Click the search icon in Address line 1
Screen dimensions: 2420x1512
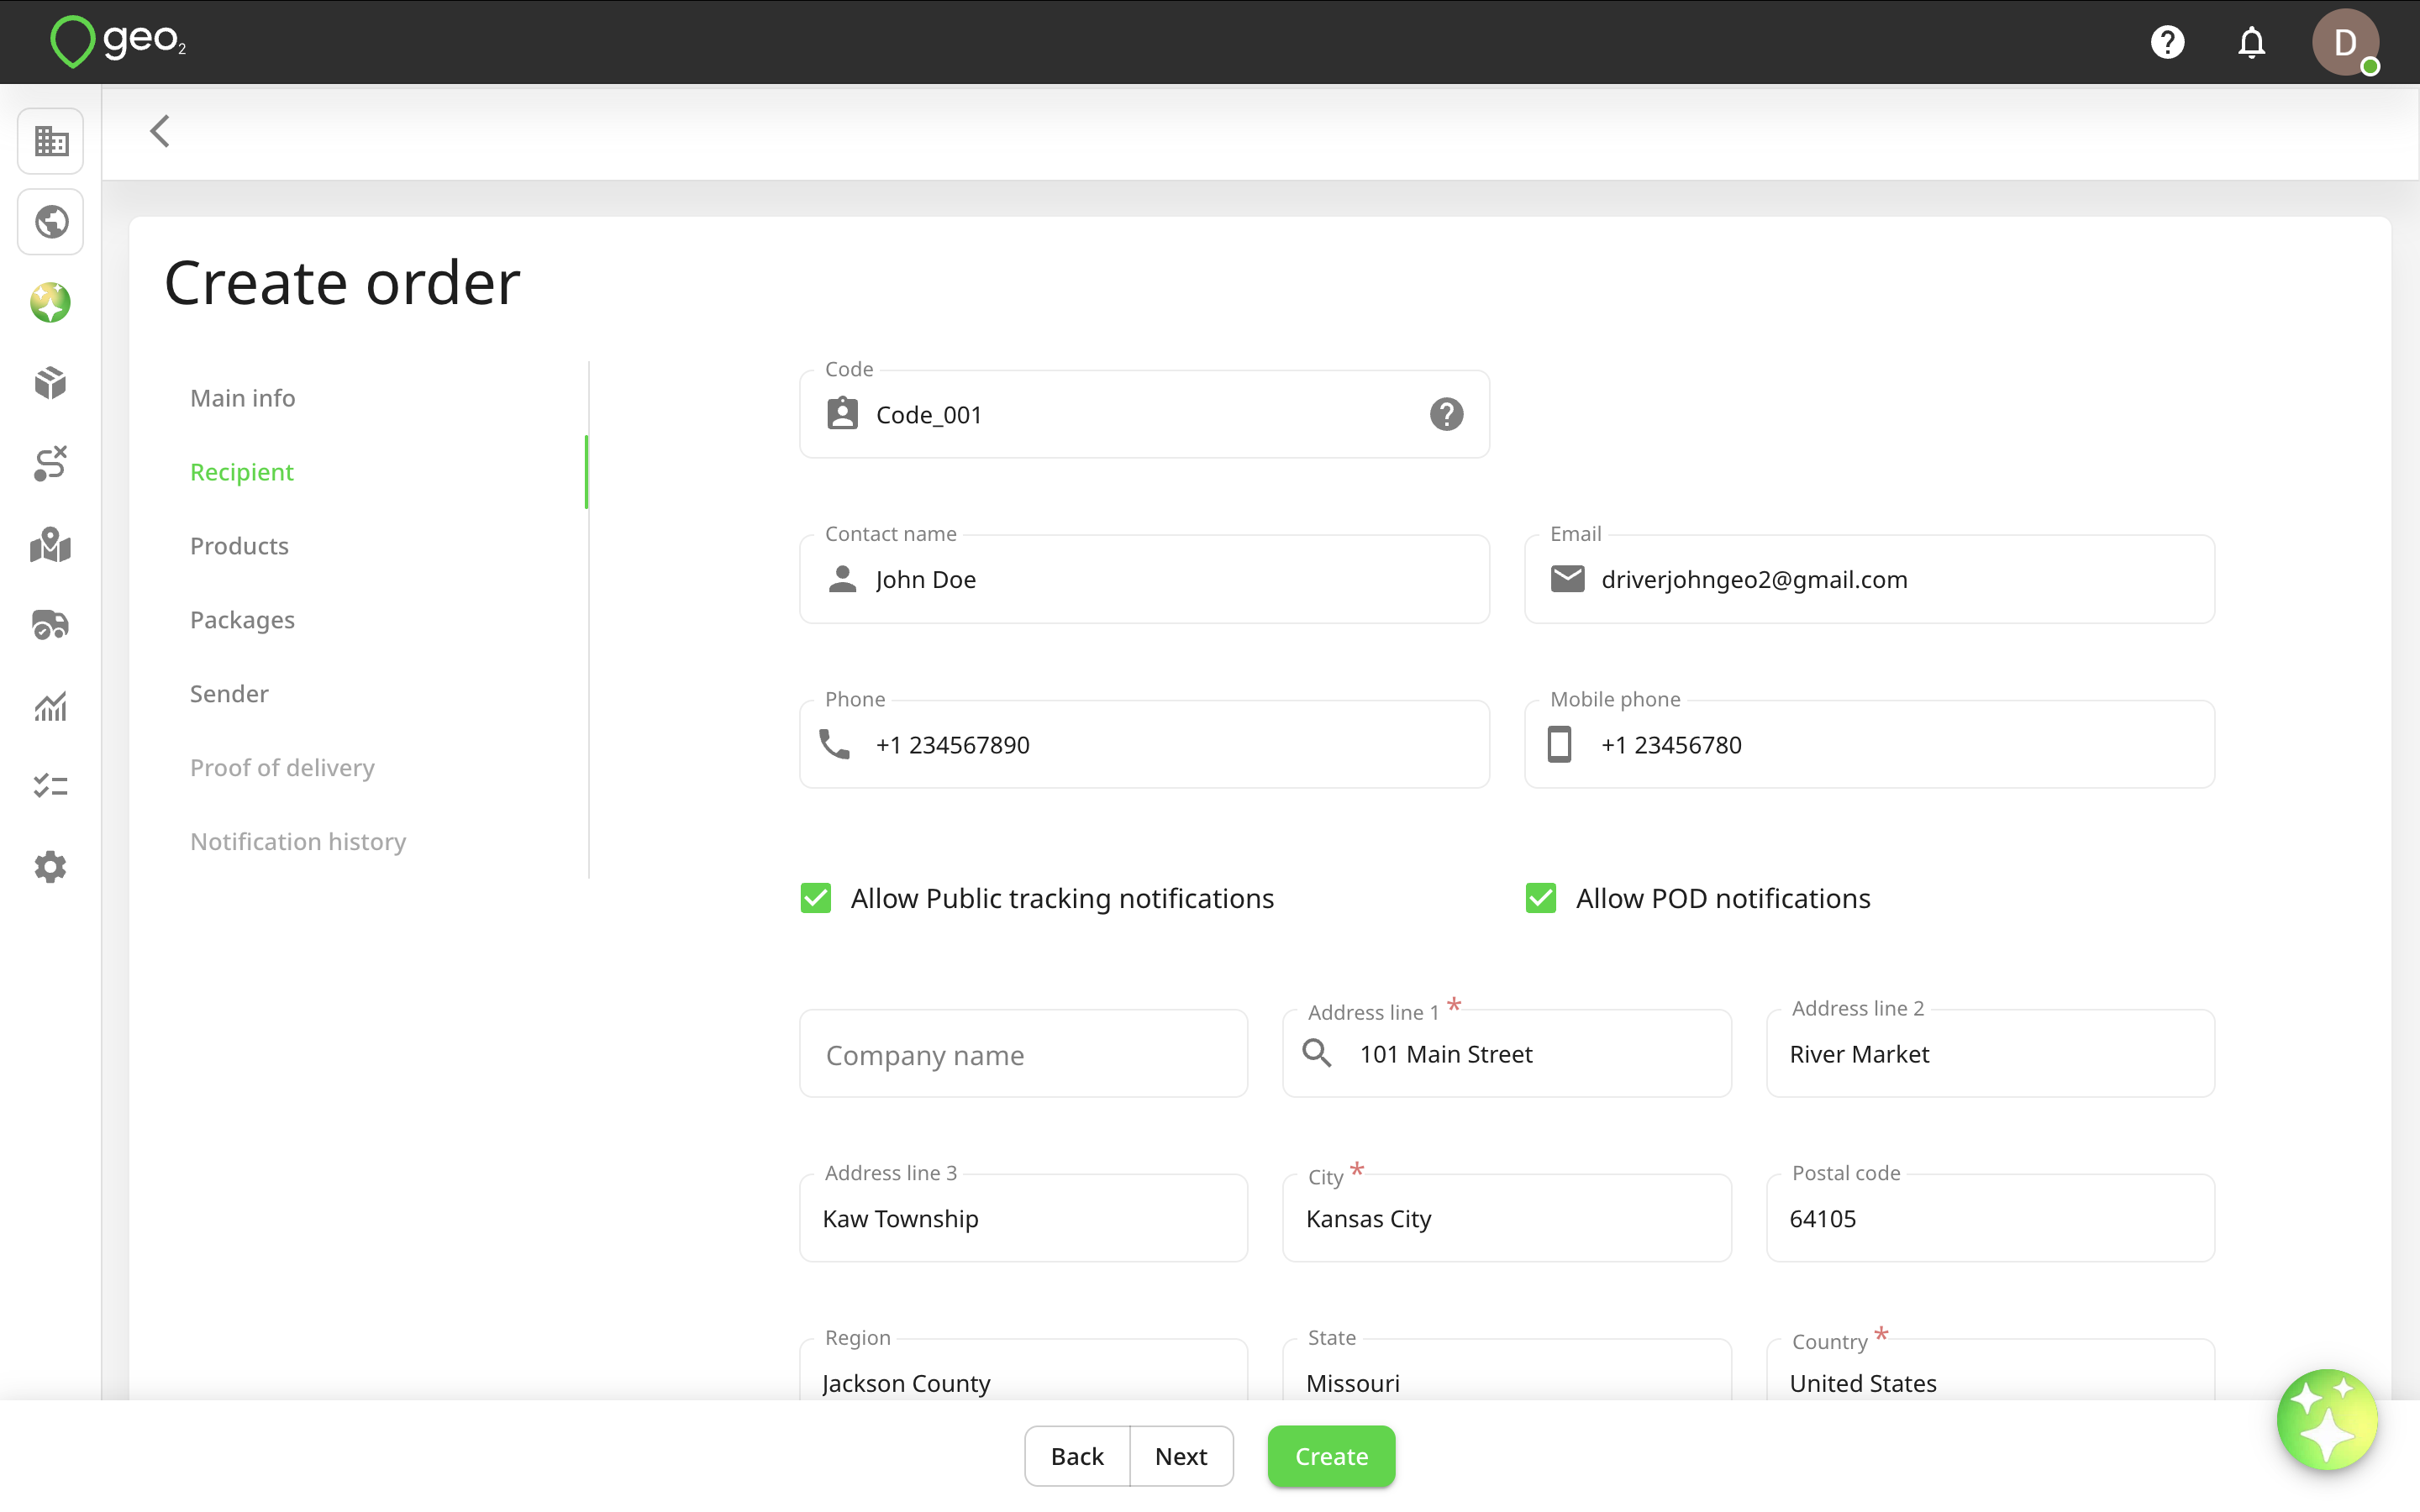coord(1317,1053)
